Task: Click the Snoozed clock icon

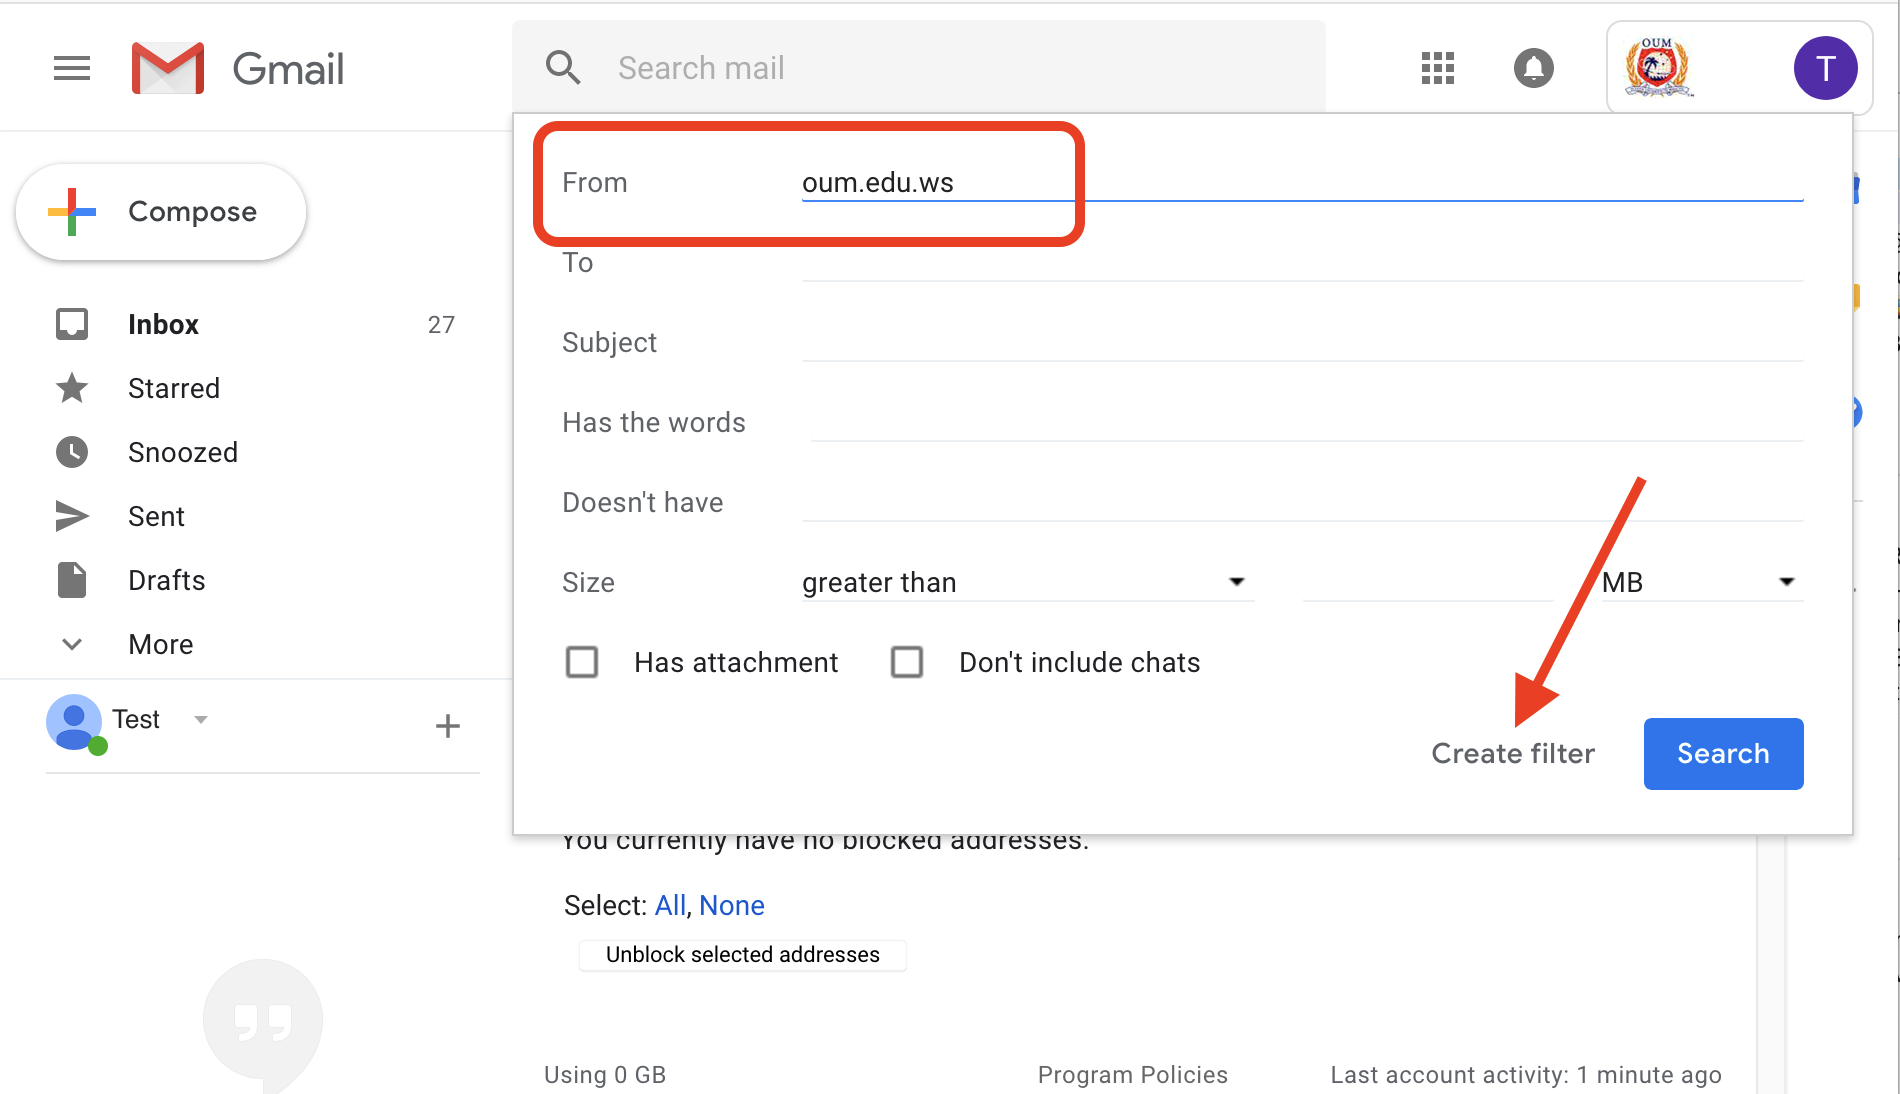Action: [72, 452]
